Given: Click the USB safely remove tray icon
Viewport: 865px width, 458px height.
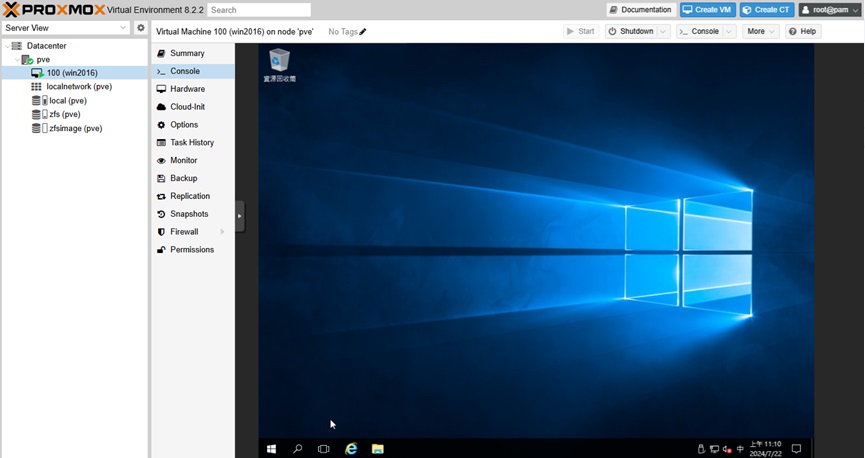Looking at the screenshot, I should [702, 449].
